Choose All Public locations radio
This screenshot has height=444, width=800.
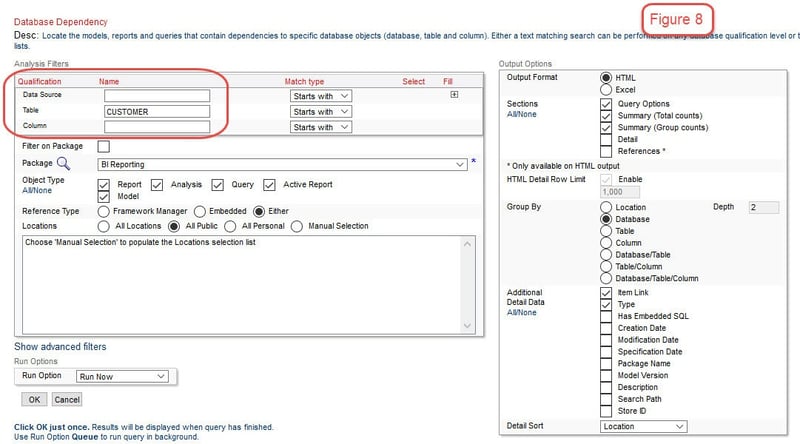[174, 226]
